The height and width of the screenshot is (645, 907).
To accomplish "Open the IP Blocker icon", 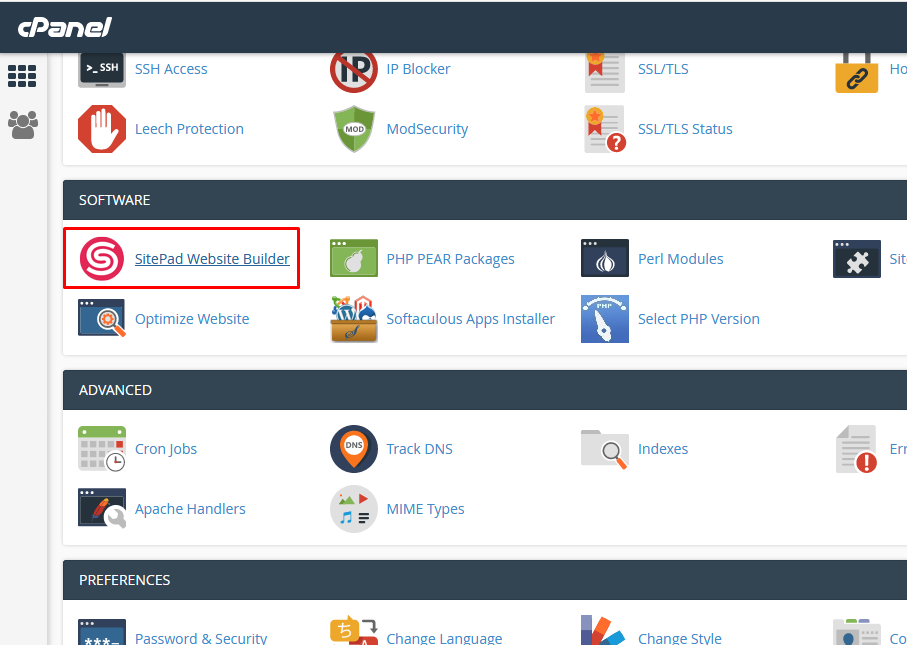I will [x=353, y=72].
